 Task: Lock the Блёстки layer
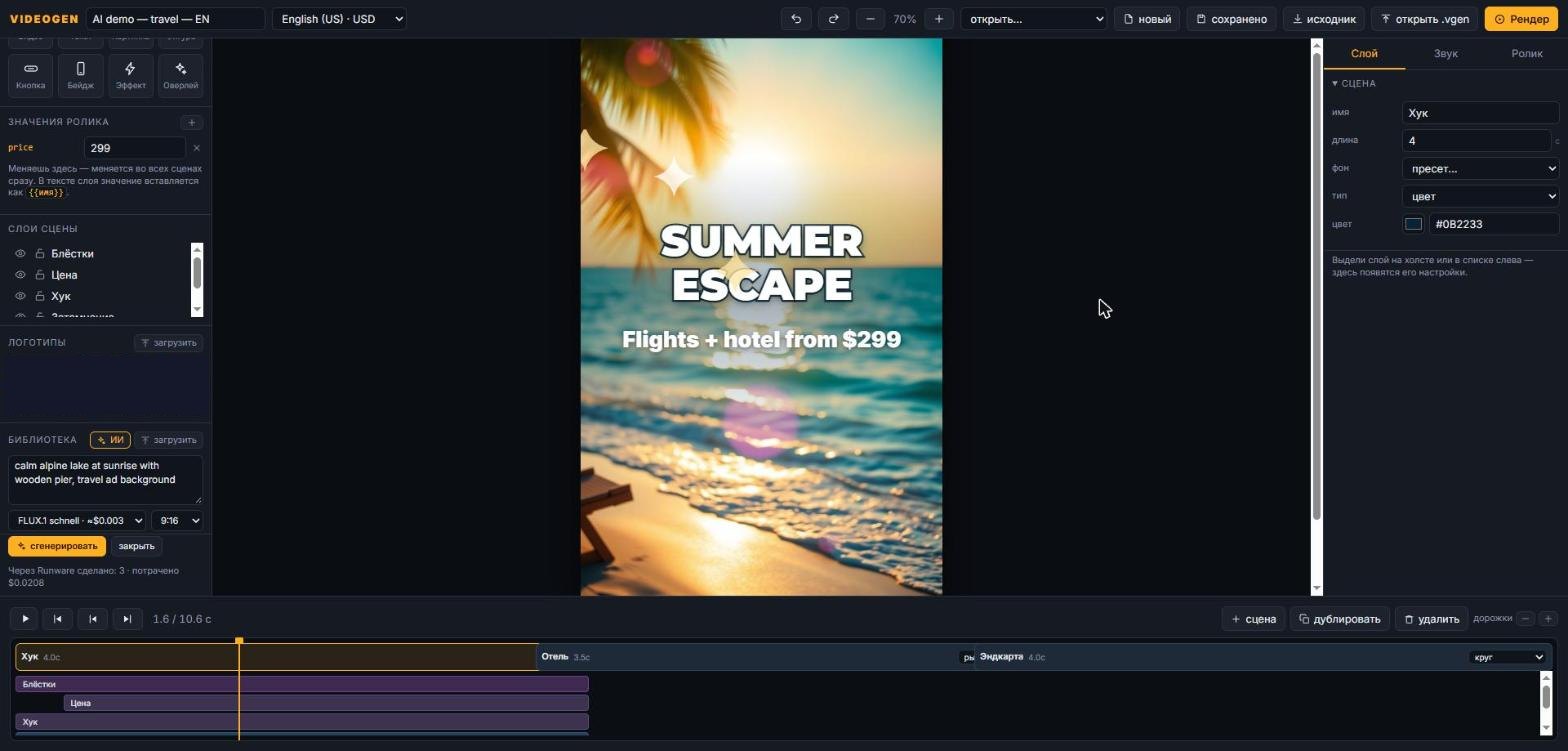coord(40,254)
